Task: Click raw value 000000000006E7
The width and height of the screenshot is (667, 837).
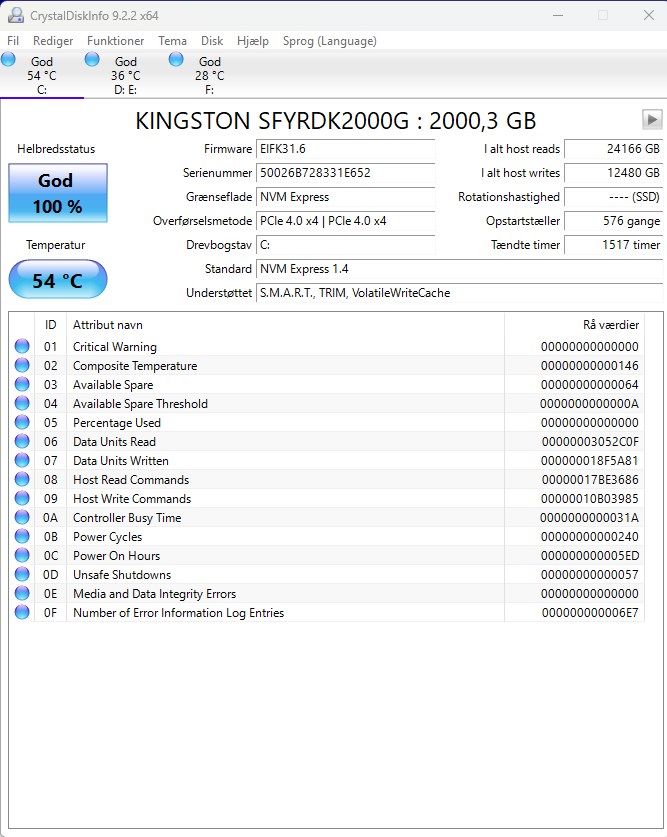Action: click(x=590, y=613)
